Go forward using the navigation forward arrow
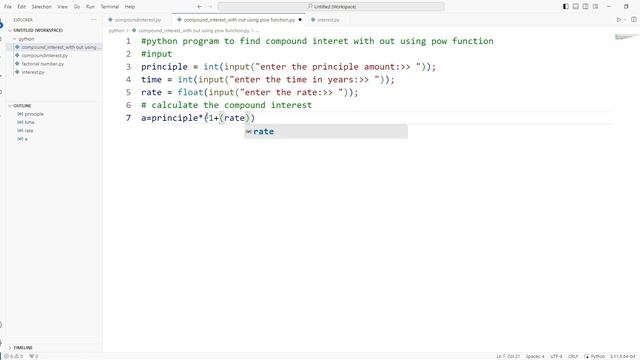Viewport: 640px width, 360px height. [210, 7]
